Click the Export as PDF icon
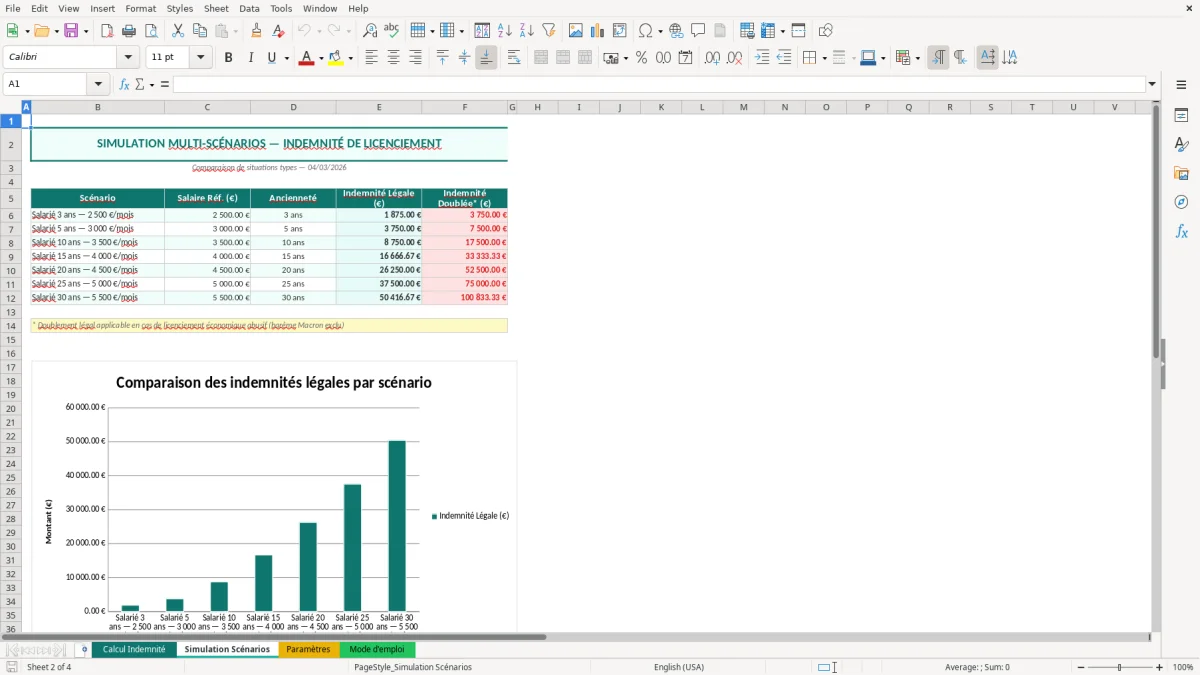The height and width of the screenshot is (675, 1200). tap(107, 31)
